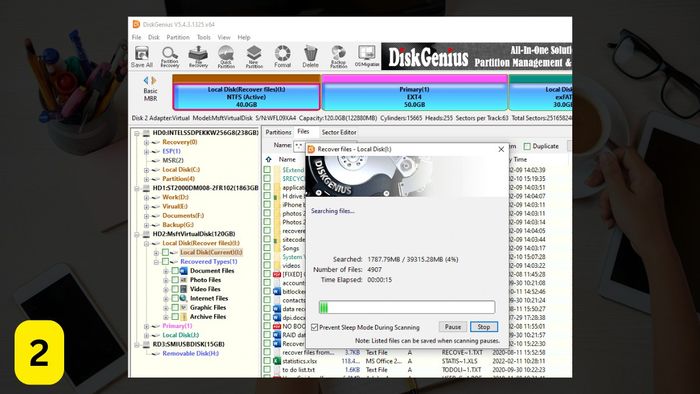
Task: Click the scanning progress bar
Action: 407,307
